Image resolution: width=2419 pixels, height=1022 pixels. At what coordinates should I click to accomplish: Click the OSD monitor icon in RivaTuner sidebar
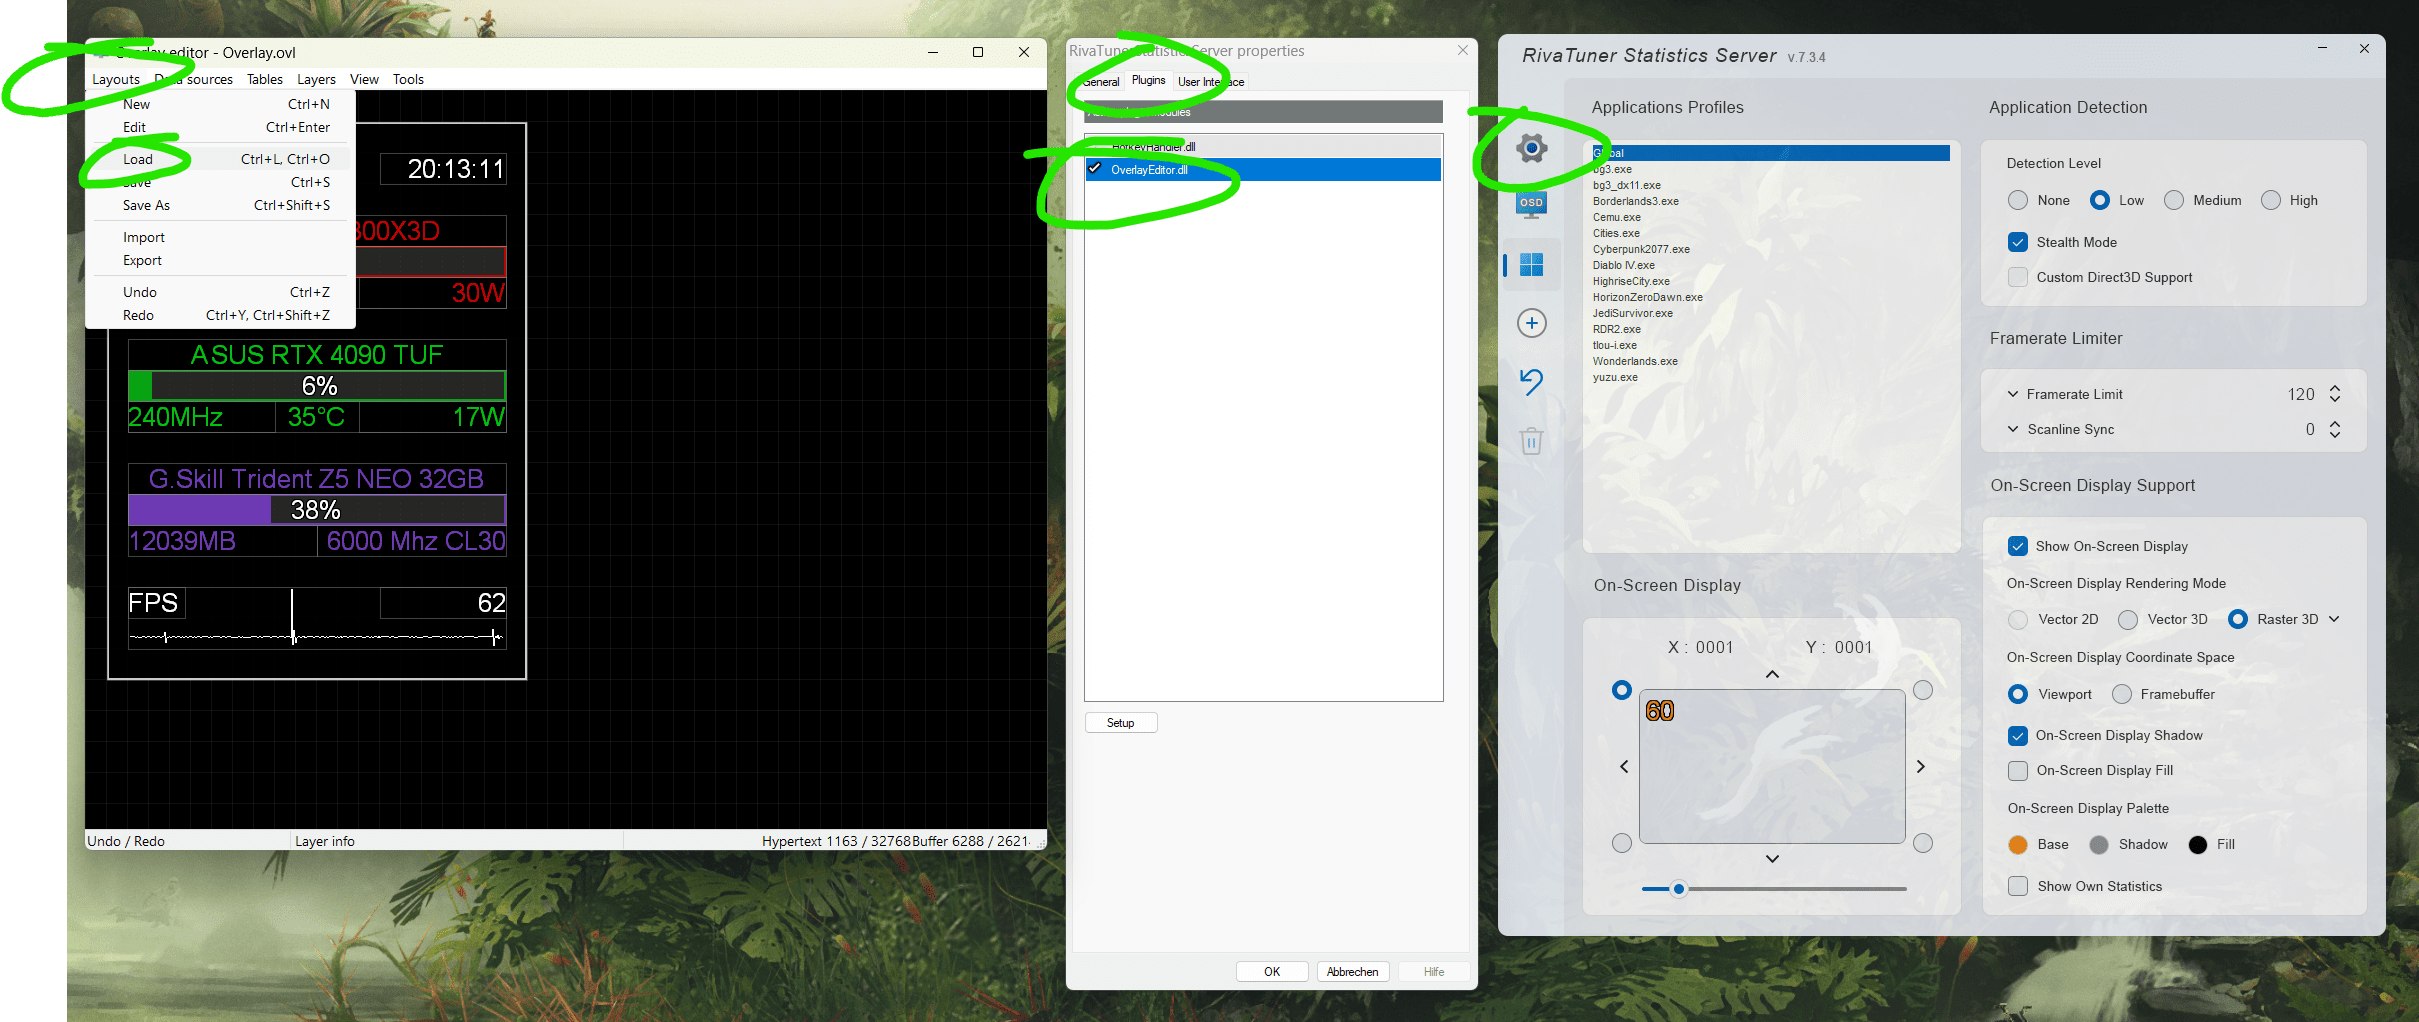point(1531,205)
